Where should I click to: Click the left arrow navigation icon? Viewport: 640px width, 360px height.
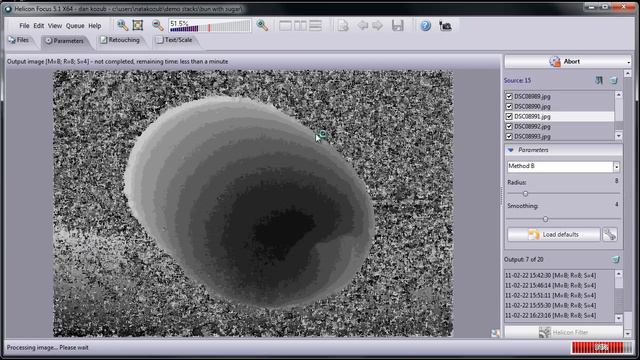362,26
